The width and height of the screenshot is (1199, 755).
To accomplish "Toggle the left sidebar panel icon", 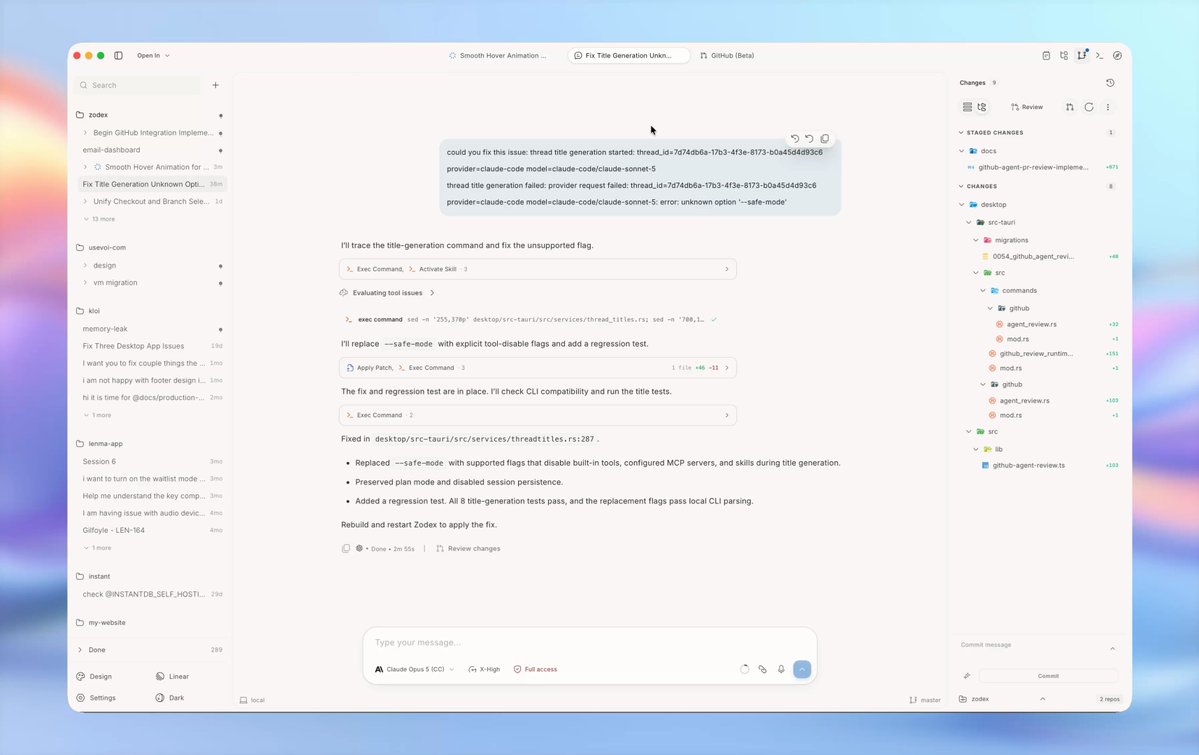I will click(119, 55).
